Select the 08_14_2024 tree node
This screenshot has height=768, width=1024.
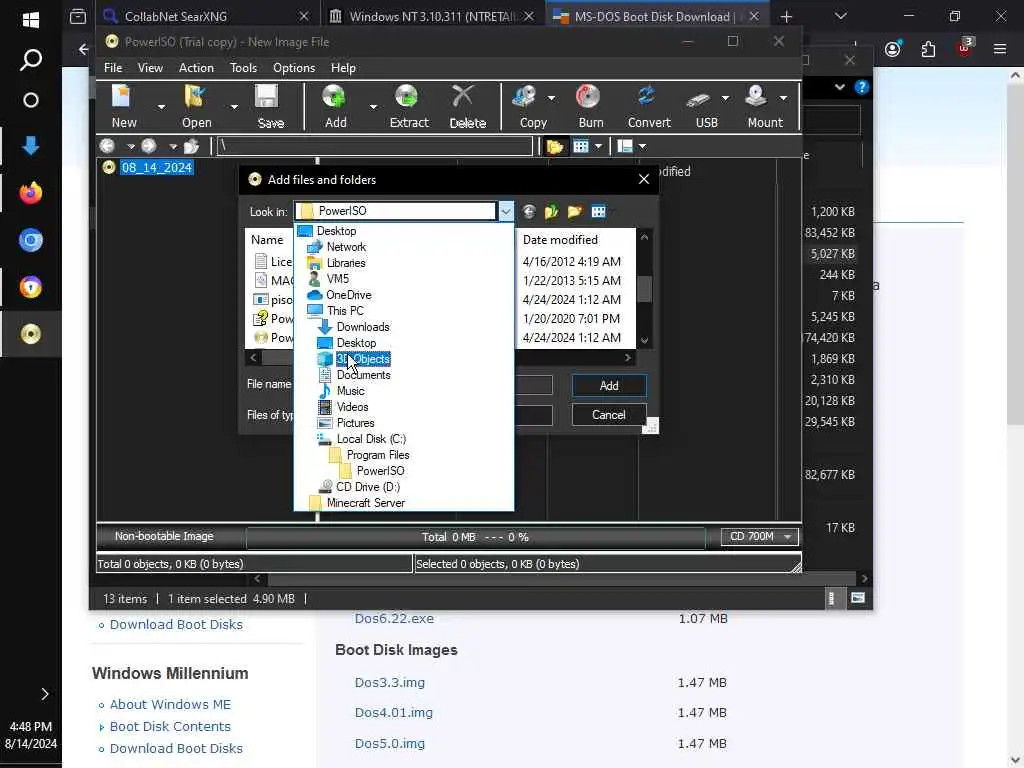[x=157, y=168]
